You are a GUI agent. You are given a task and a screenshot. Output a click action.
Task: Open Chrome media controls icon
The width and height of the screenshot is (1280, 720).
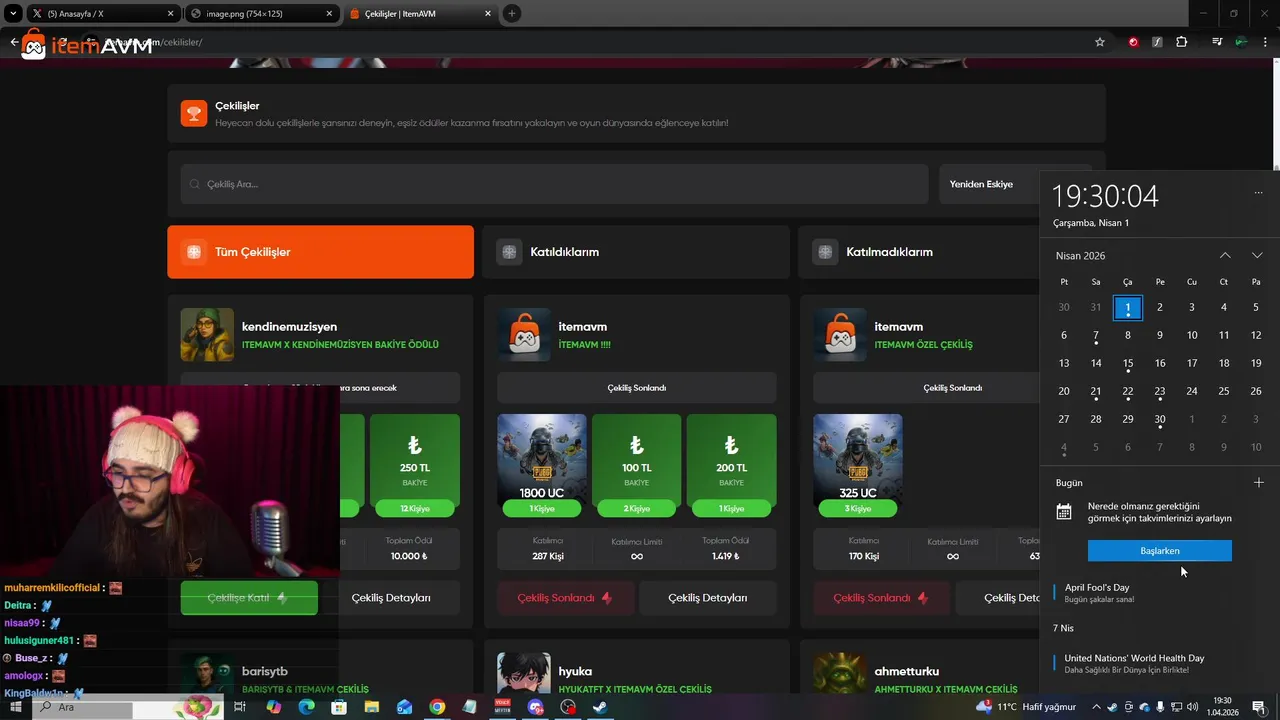coord(1217,42)
